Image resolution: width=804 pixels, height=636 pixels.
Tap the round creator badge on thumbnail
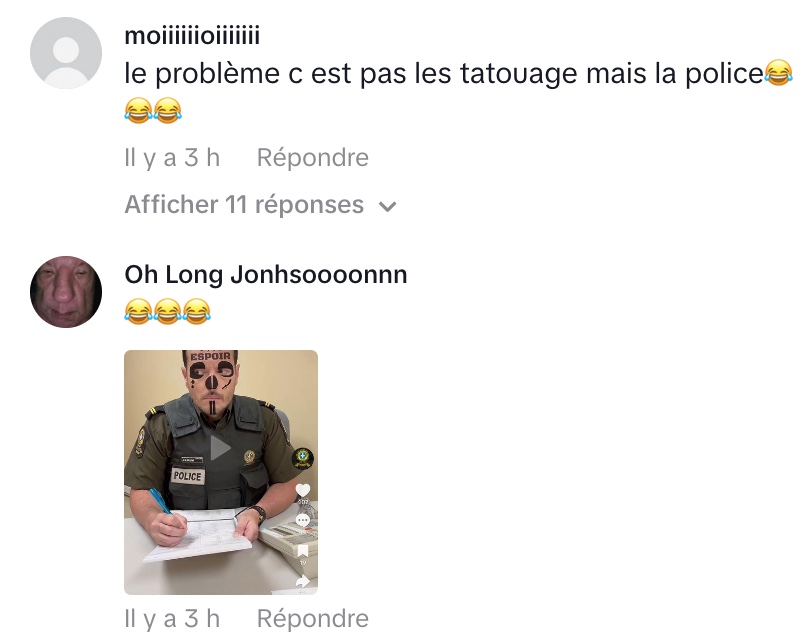(303, 458)
